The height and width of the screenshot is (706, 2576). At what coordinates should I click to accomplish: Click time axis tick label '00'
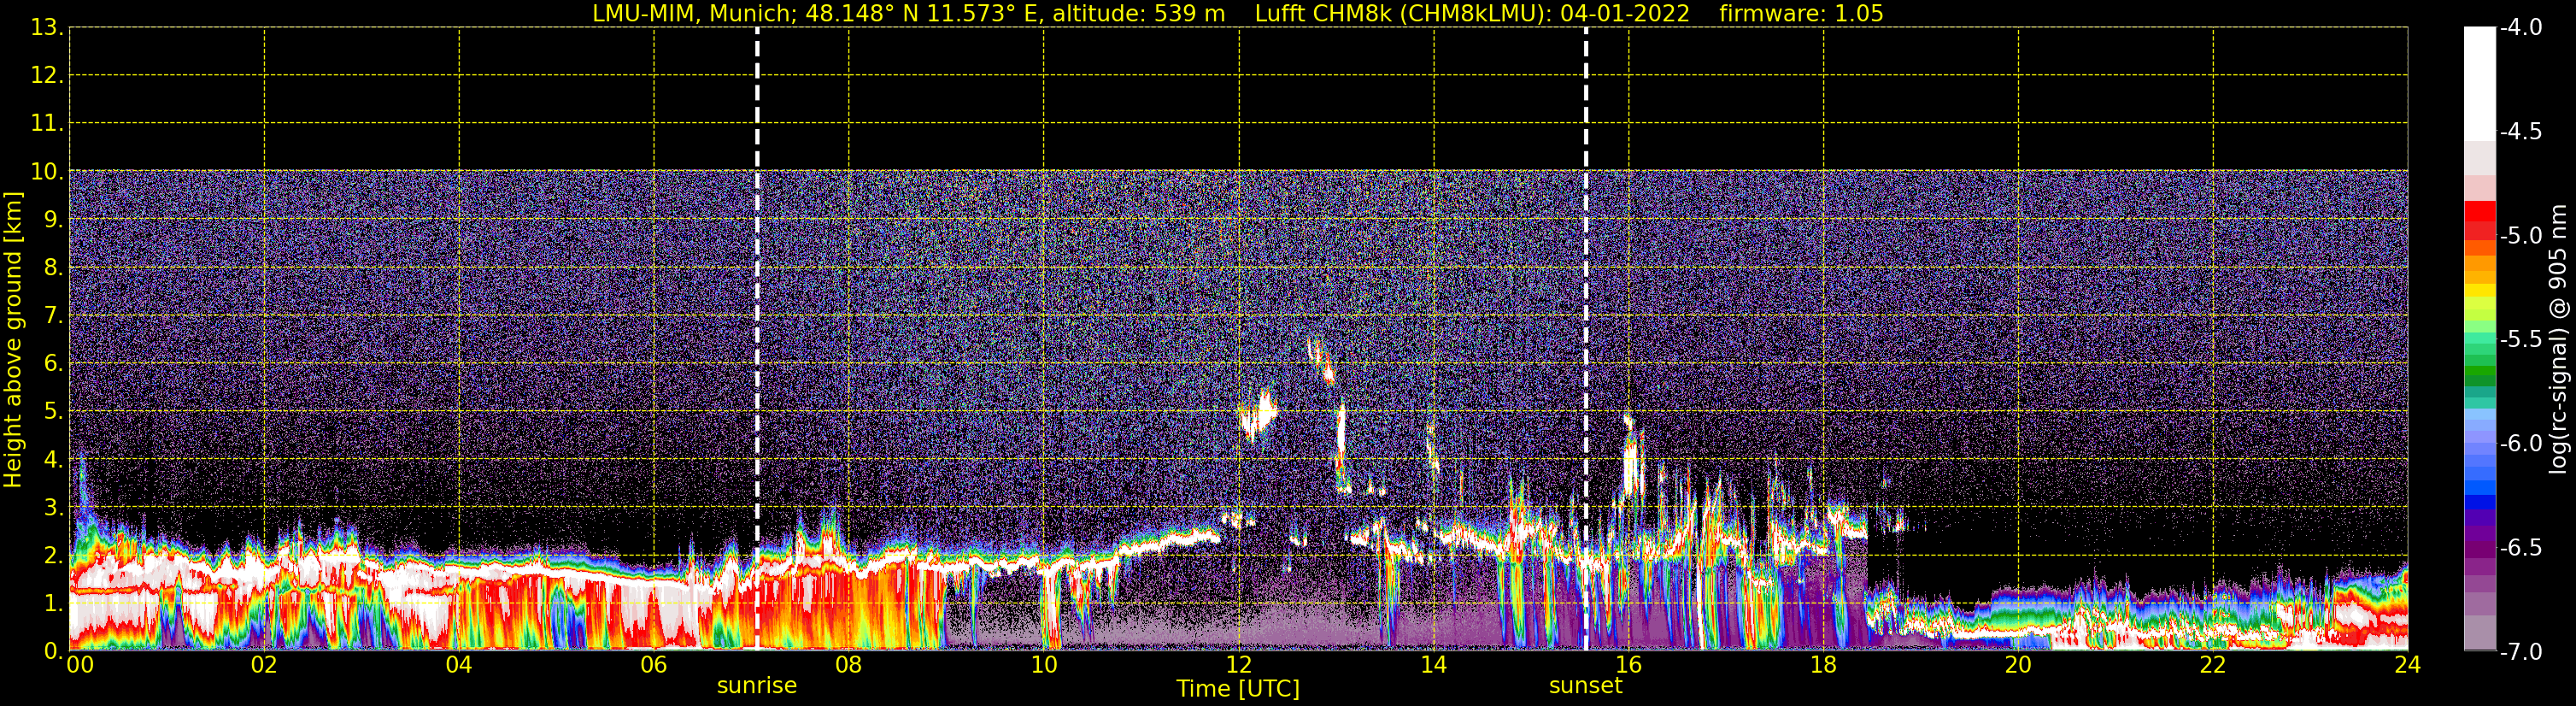coord(80,665)
